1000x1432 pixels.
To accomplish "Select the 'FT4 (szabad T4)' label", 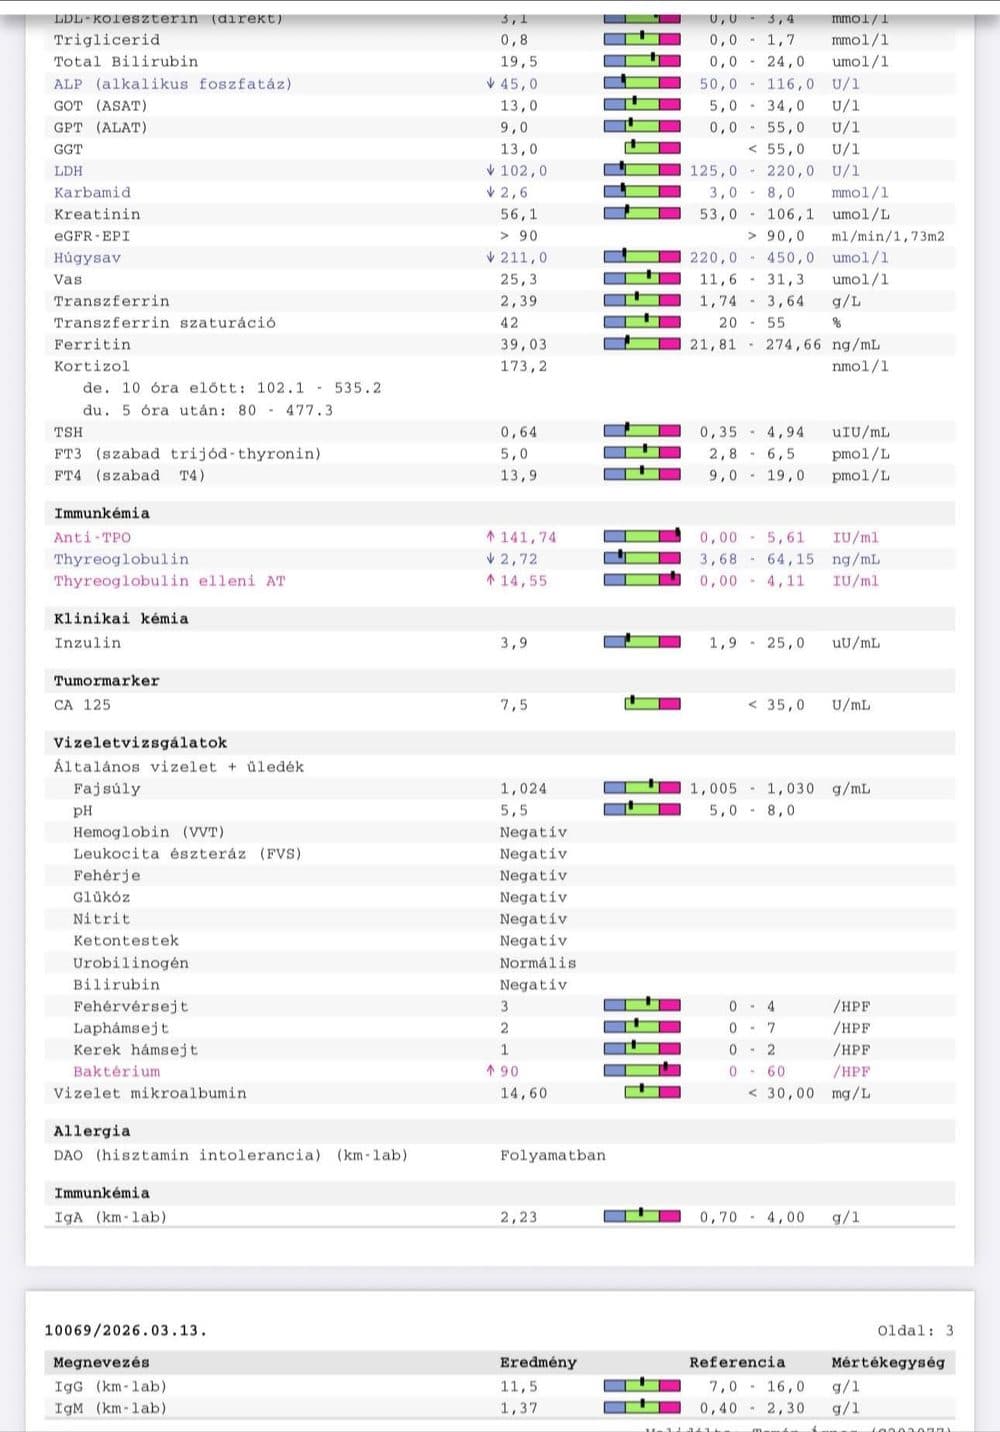I will pyautogui.click(x=129, y=476).
